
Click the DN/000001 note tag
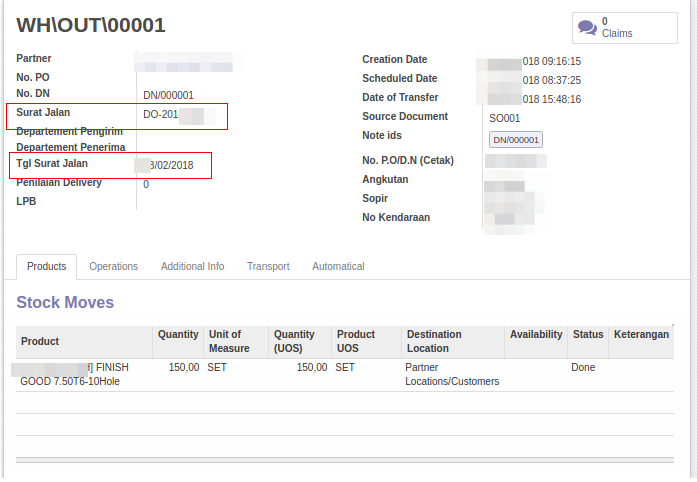click(516, 140)
